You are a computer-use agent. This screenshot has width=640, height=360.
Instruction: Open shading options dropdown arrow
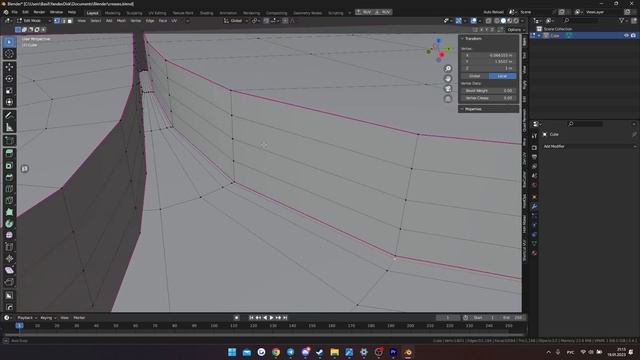pyautogui.click(x=522, y=21)
